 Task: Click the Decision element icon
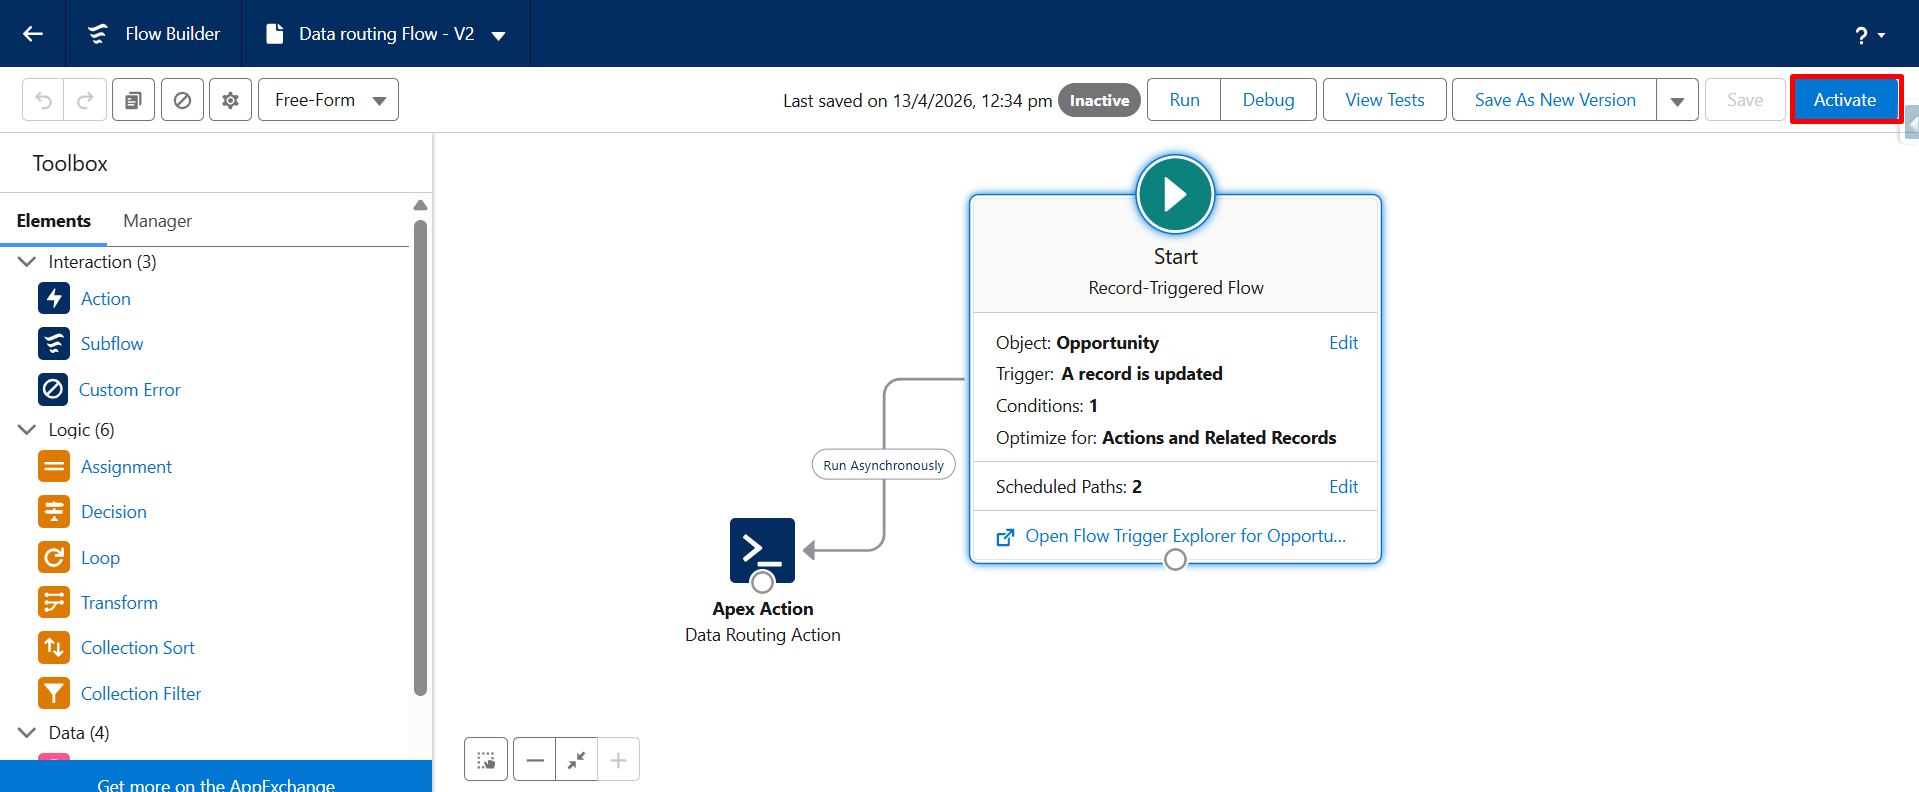pyautogui.click(x=54, y=511)
